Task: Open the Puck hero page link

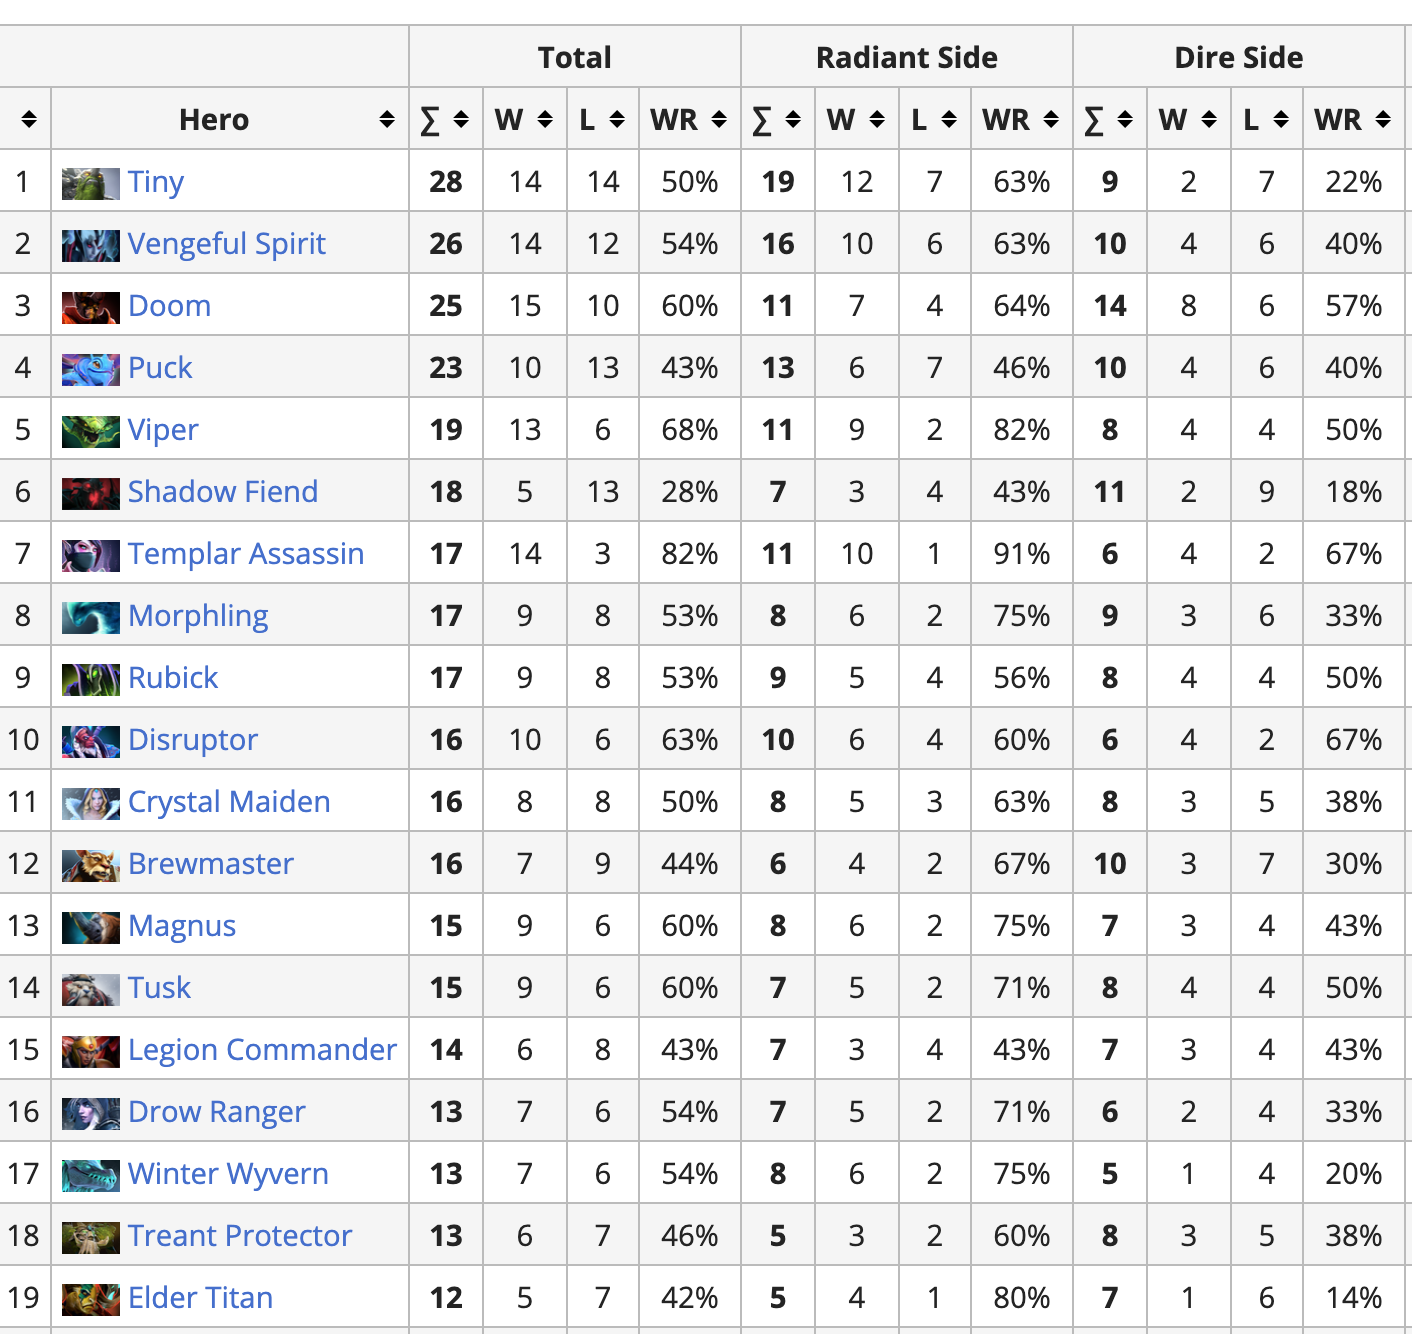Action: point(160,368)
